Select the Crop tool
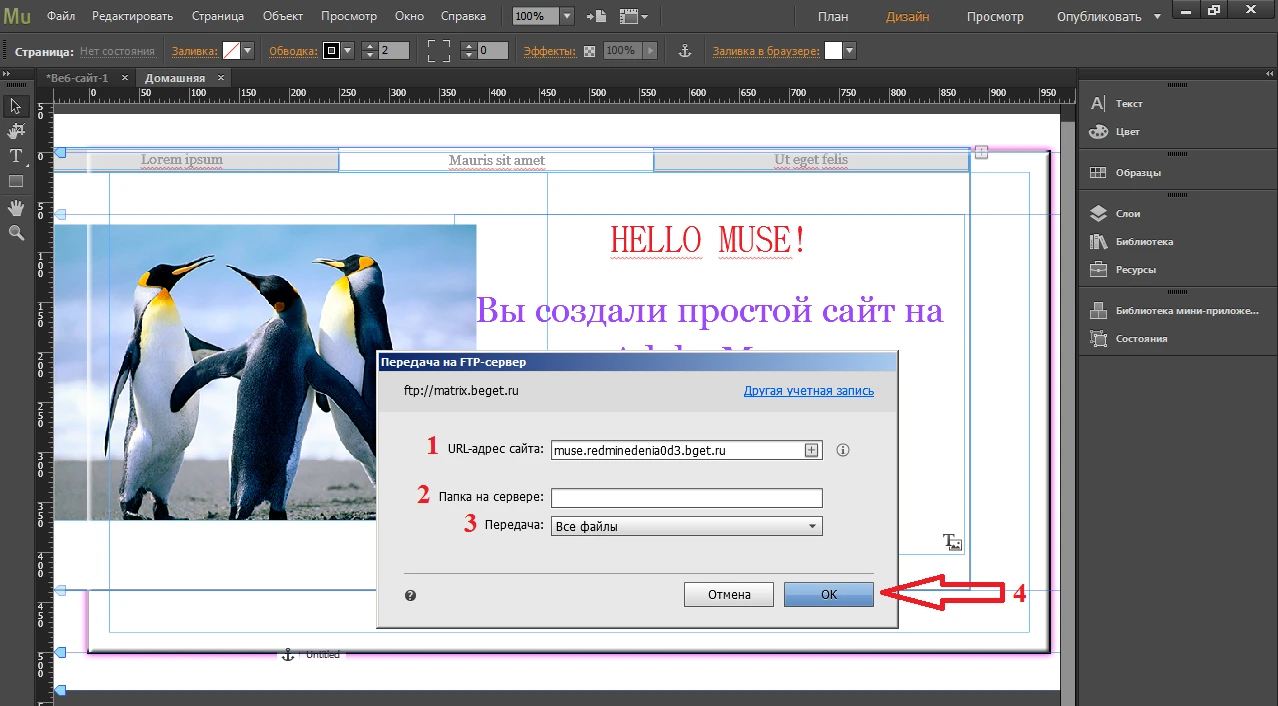Screen dimensions: 1278x706 pos(16,131)
